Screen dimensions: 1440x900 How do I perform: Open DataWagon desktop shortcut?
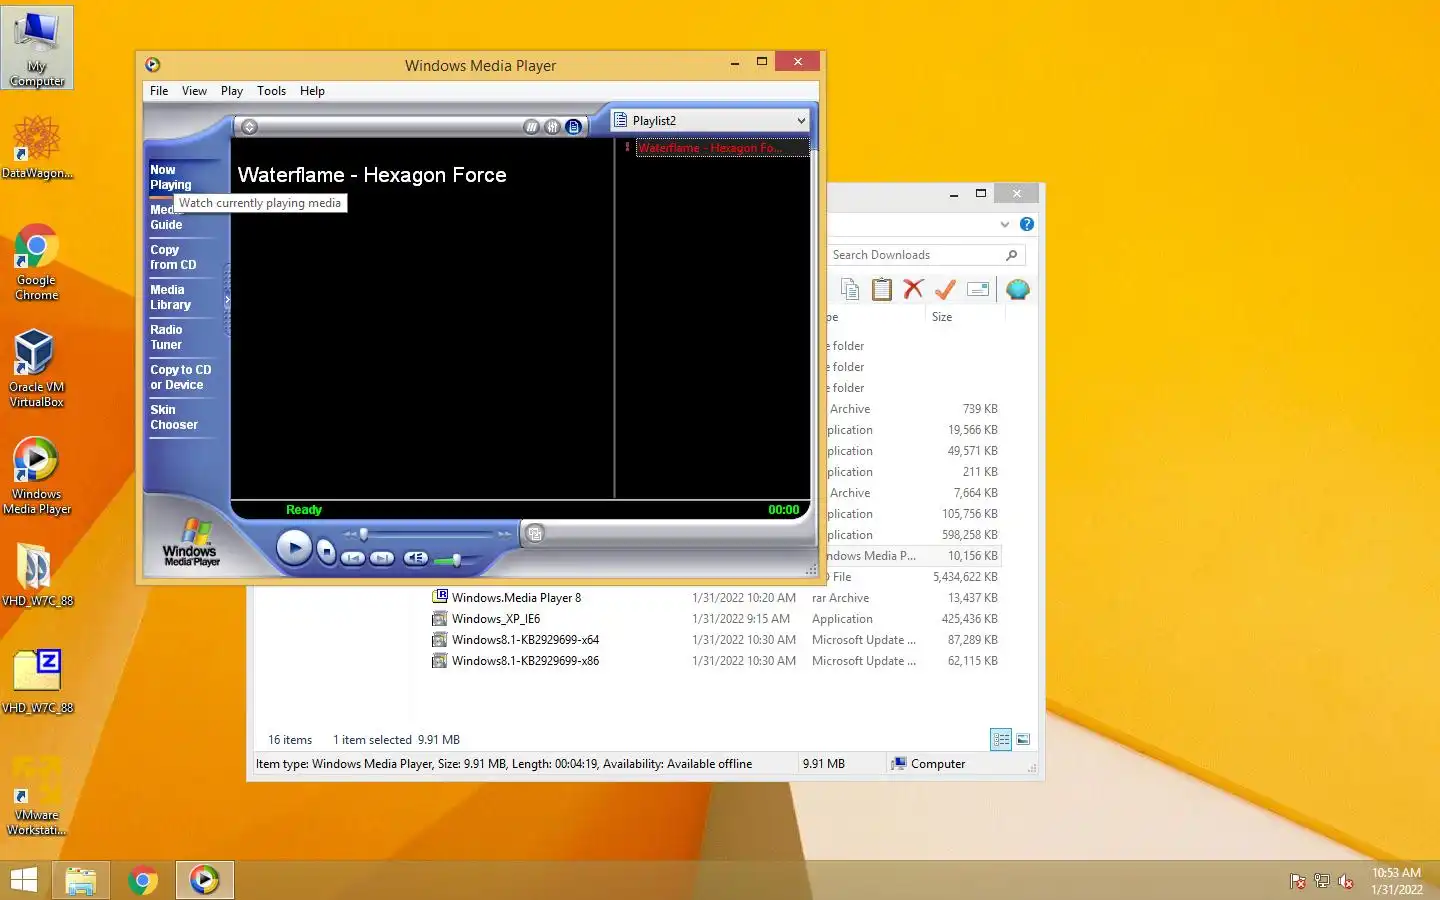point(37,146)
